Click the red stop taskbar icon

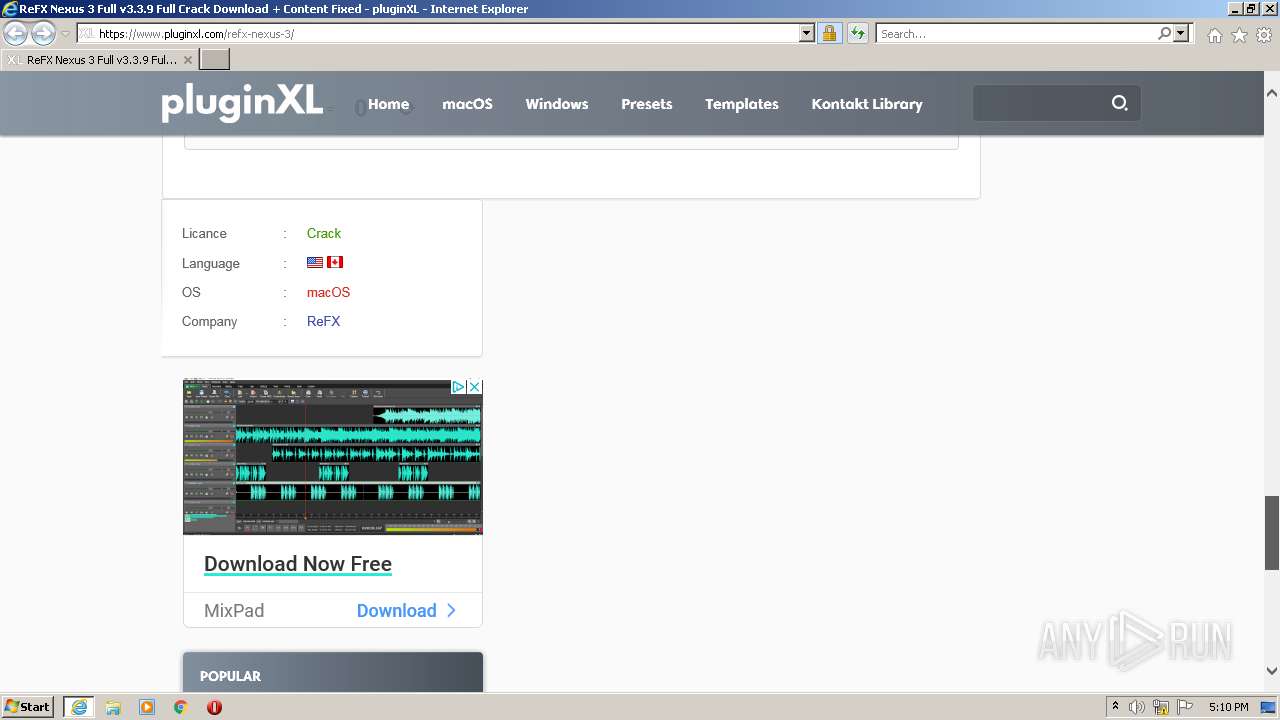tap(214, 707)
